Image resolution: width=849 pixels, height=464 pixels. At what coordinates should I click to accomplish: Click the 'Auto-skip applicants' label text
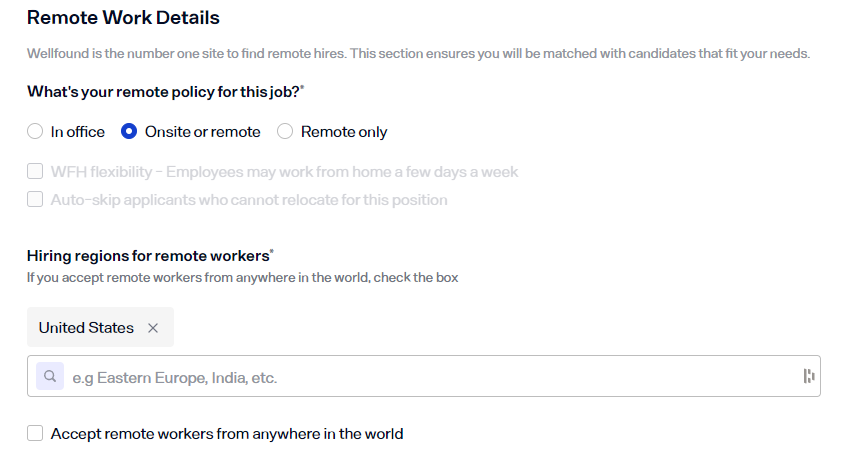249,200
